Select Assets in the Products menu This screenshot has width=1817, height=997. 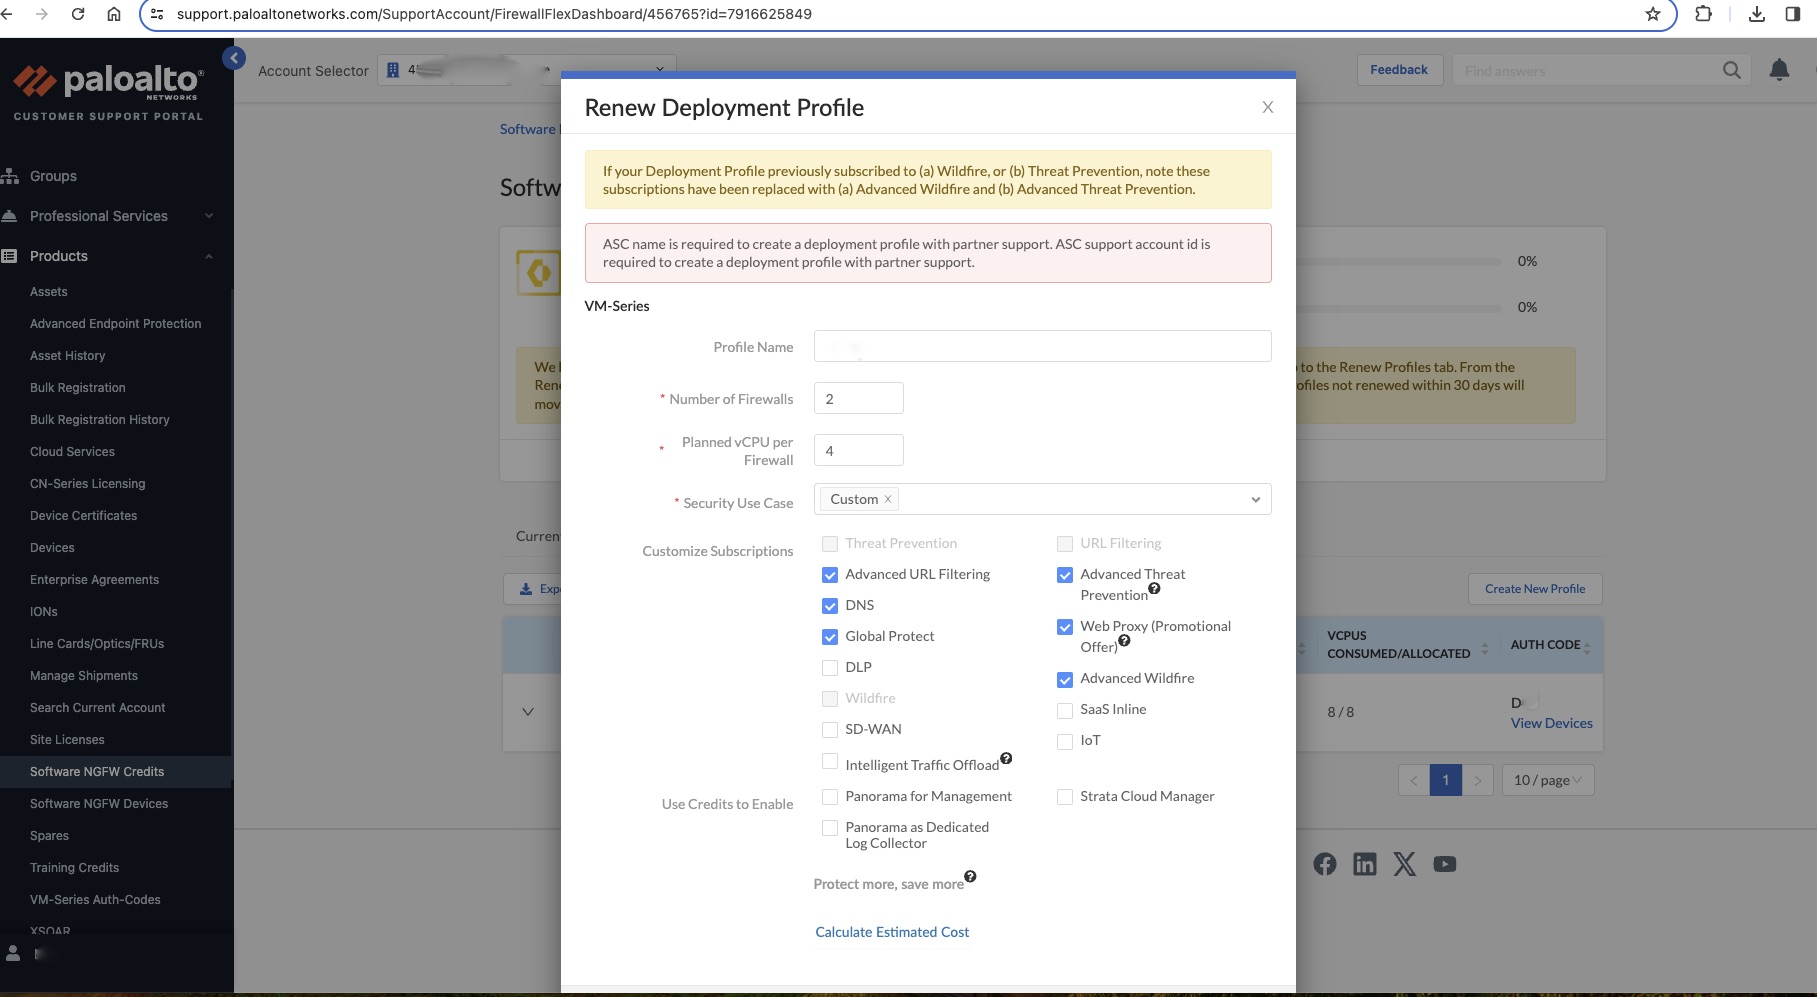[x=49, y=292]
